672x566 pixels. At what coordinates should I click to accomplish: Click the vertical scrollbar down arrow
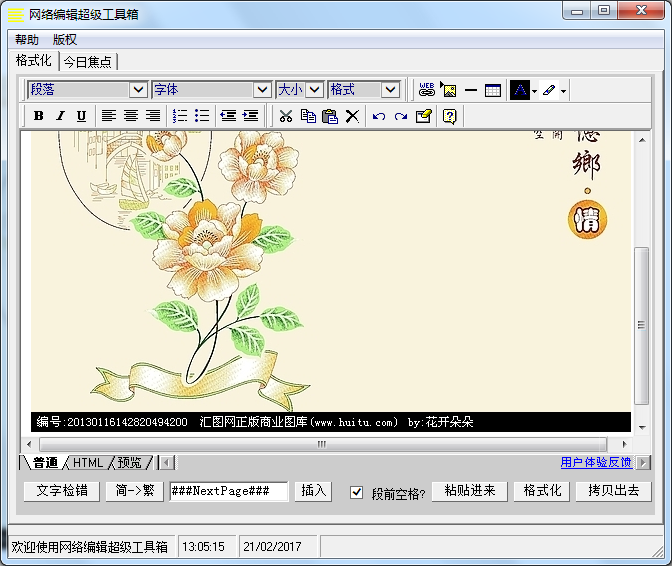pos(642,427)
